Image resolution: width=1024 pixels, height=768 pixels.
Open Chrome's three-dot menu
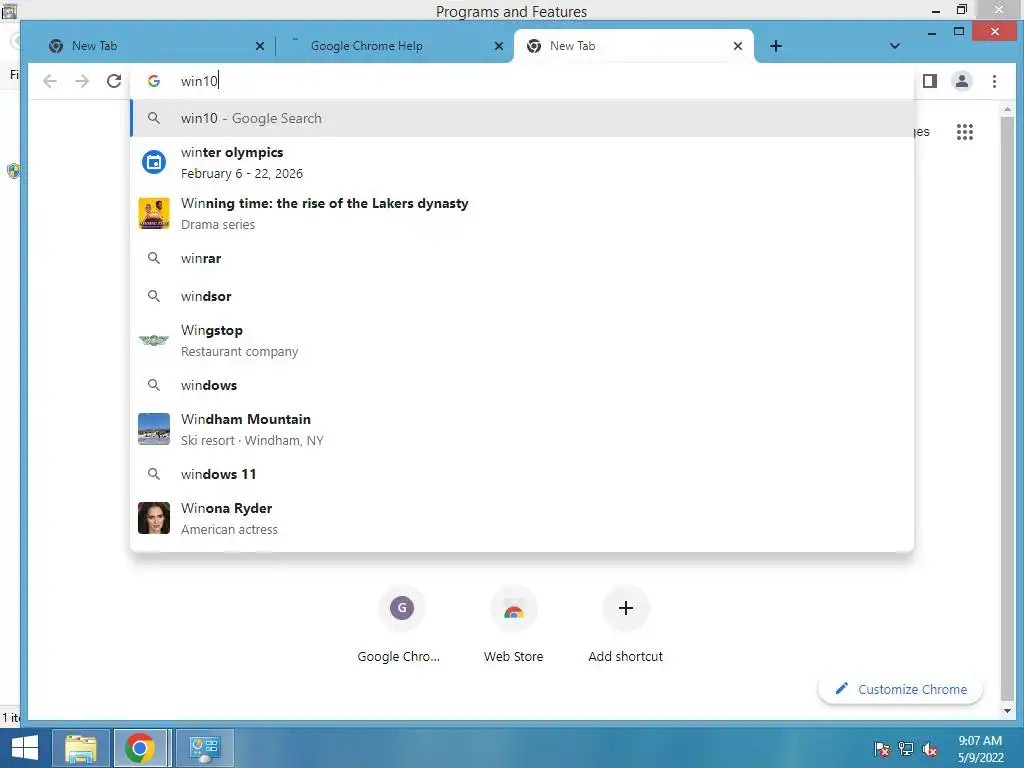click(x=994, y=81)
